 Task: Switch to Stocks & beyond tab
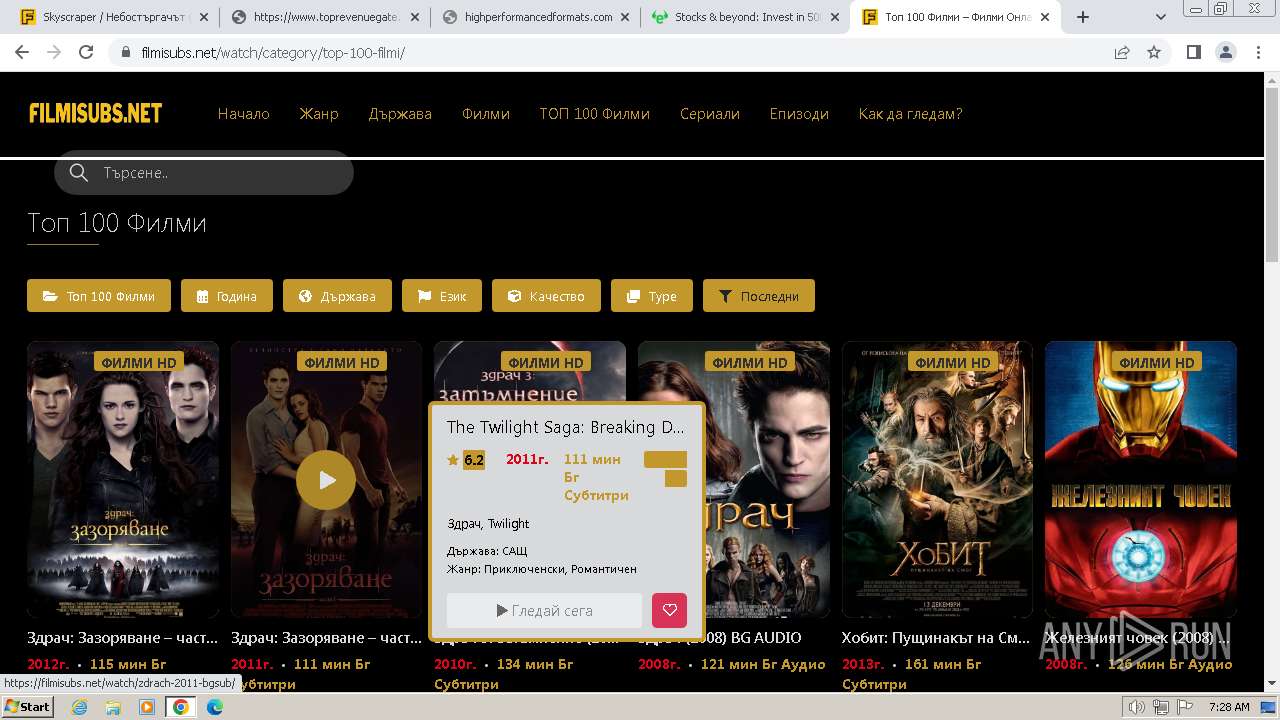(744, 17)
